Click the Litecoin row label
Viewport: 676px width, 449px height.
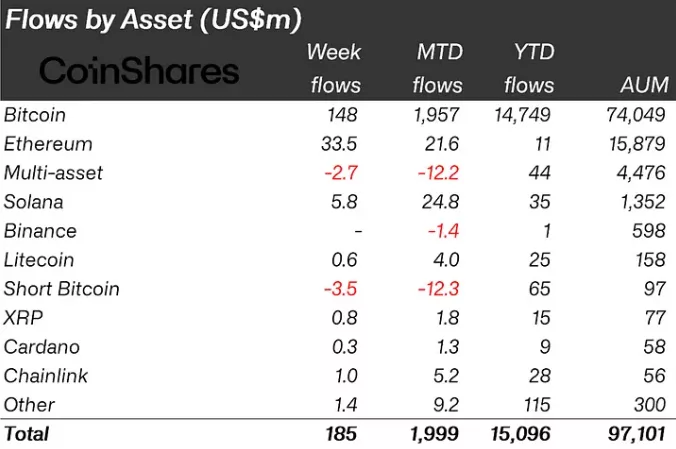coord(40,260)
